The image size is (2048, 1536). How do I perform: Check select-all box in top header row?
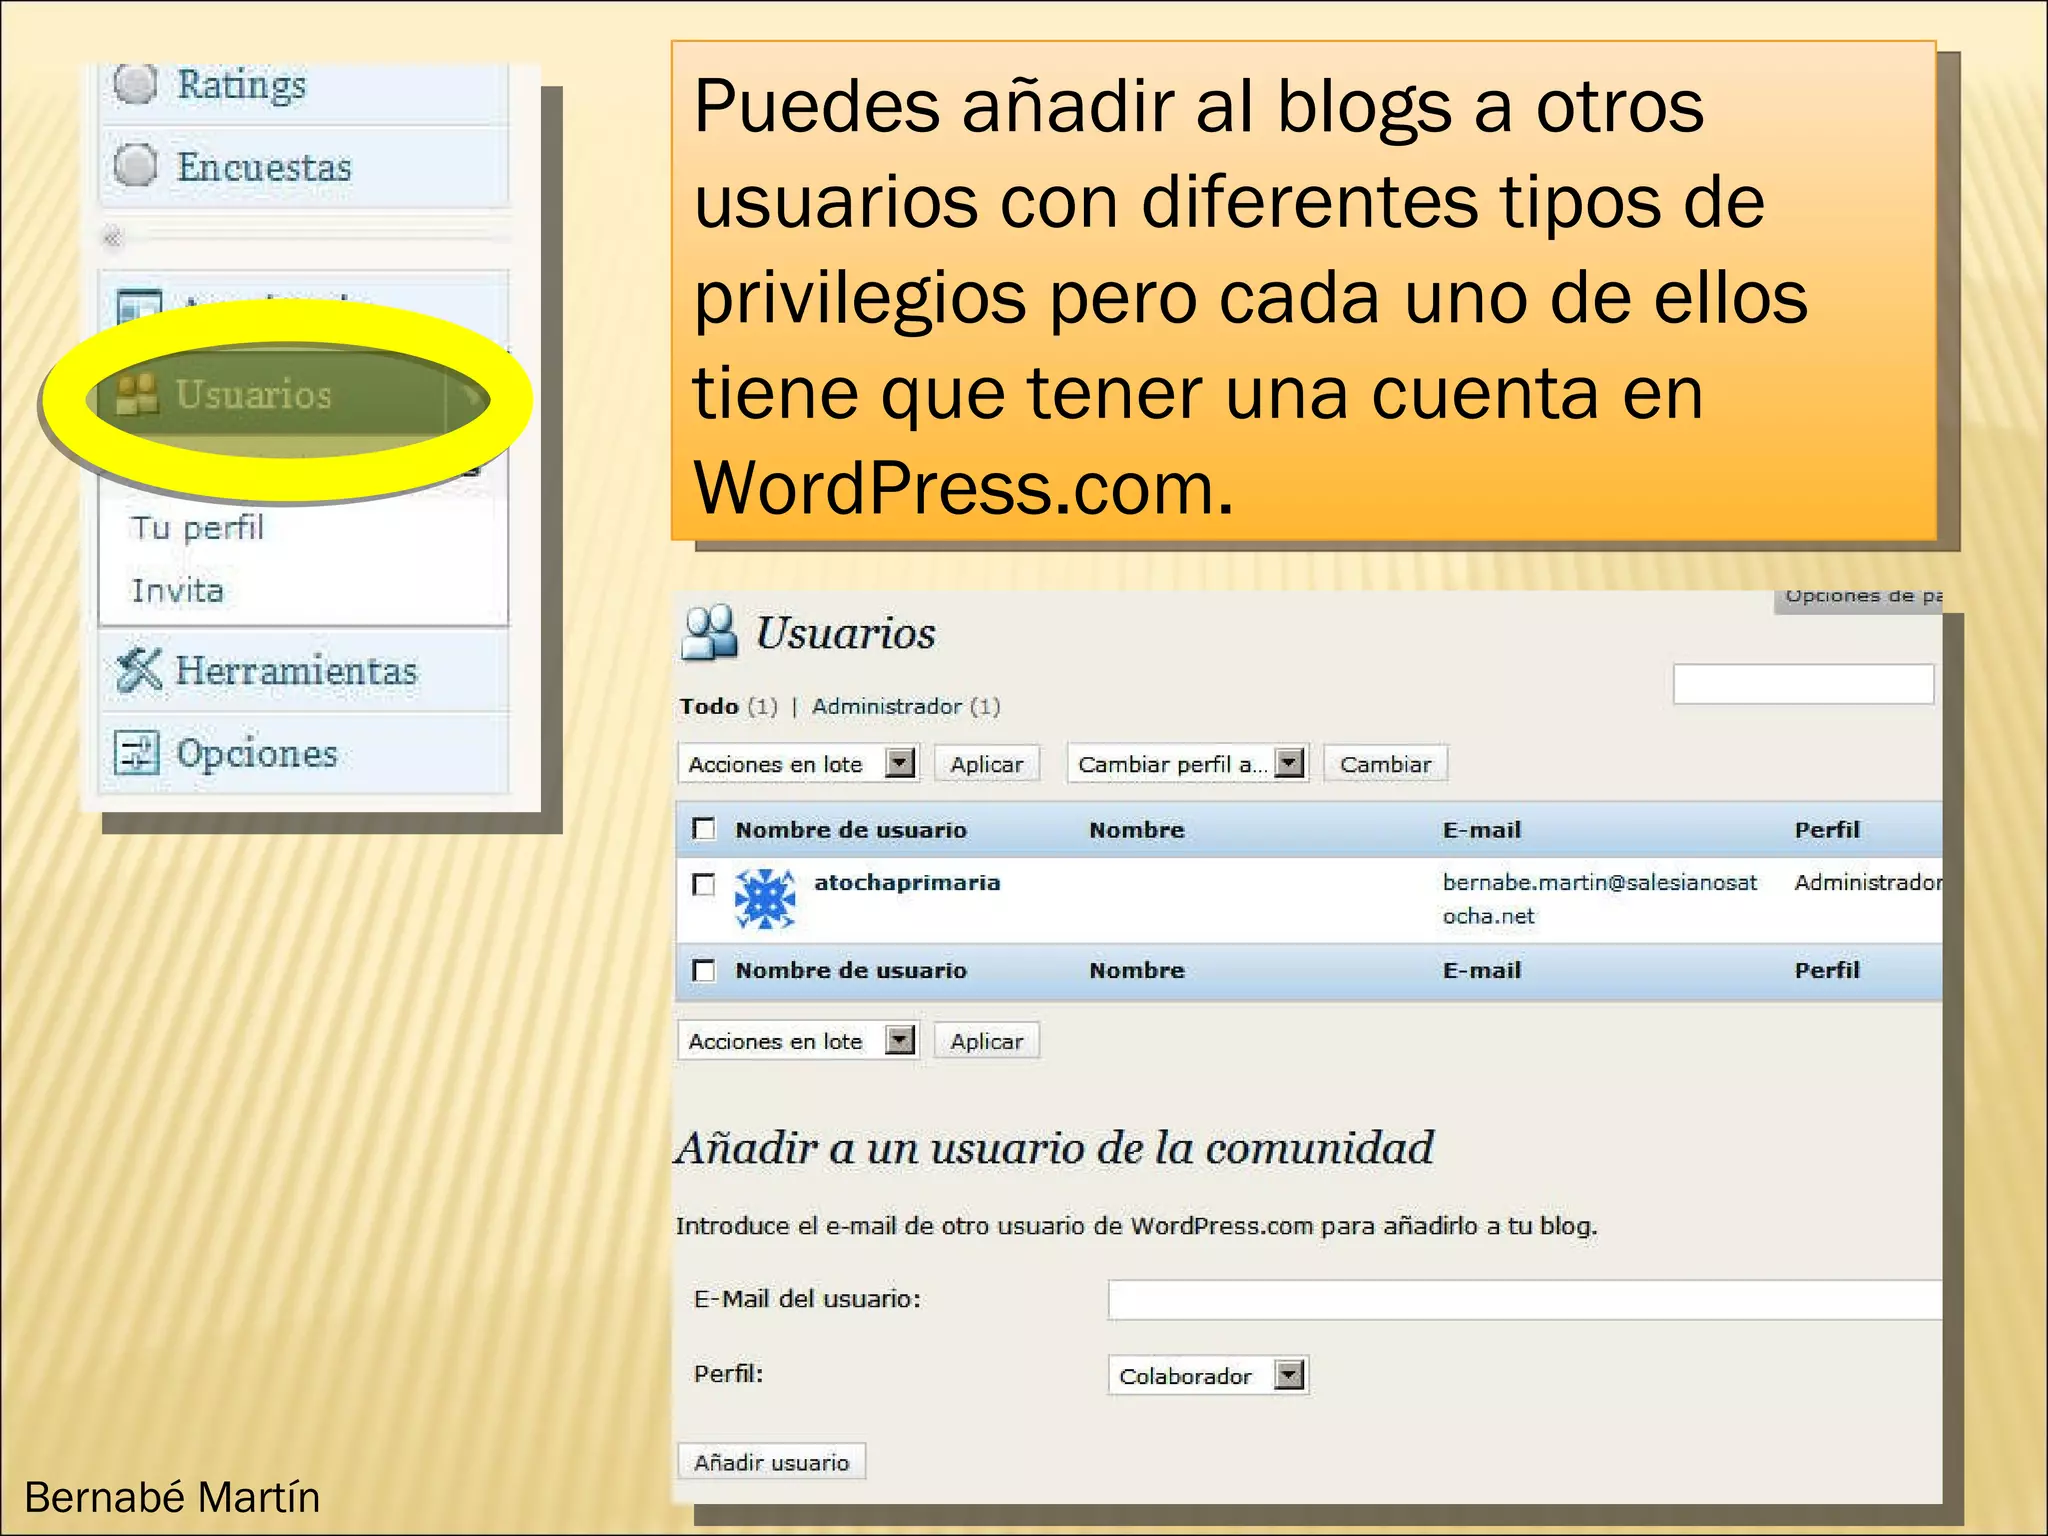pos(704,829)
